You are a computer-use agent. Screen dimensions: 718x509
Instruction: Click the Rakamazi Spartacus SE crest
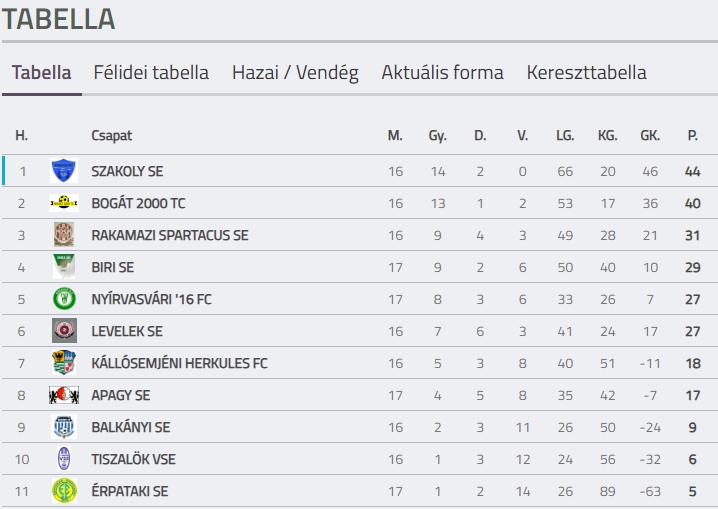click(x=64, y=235)
